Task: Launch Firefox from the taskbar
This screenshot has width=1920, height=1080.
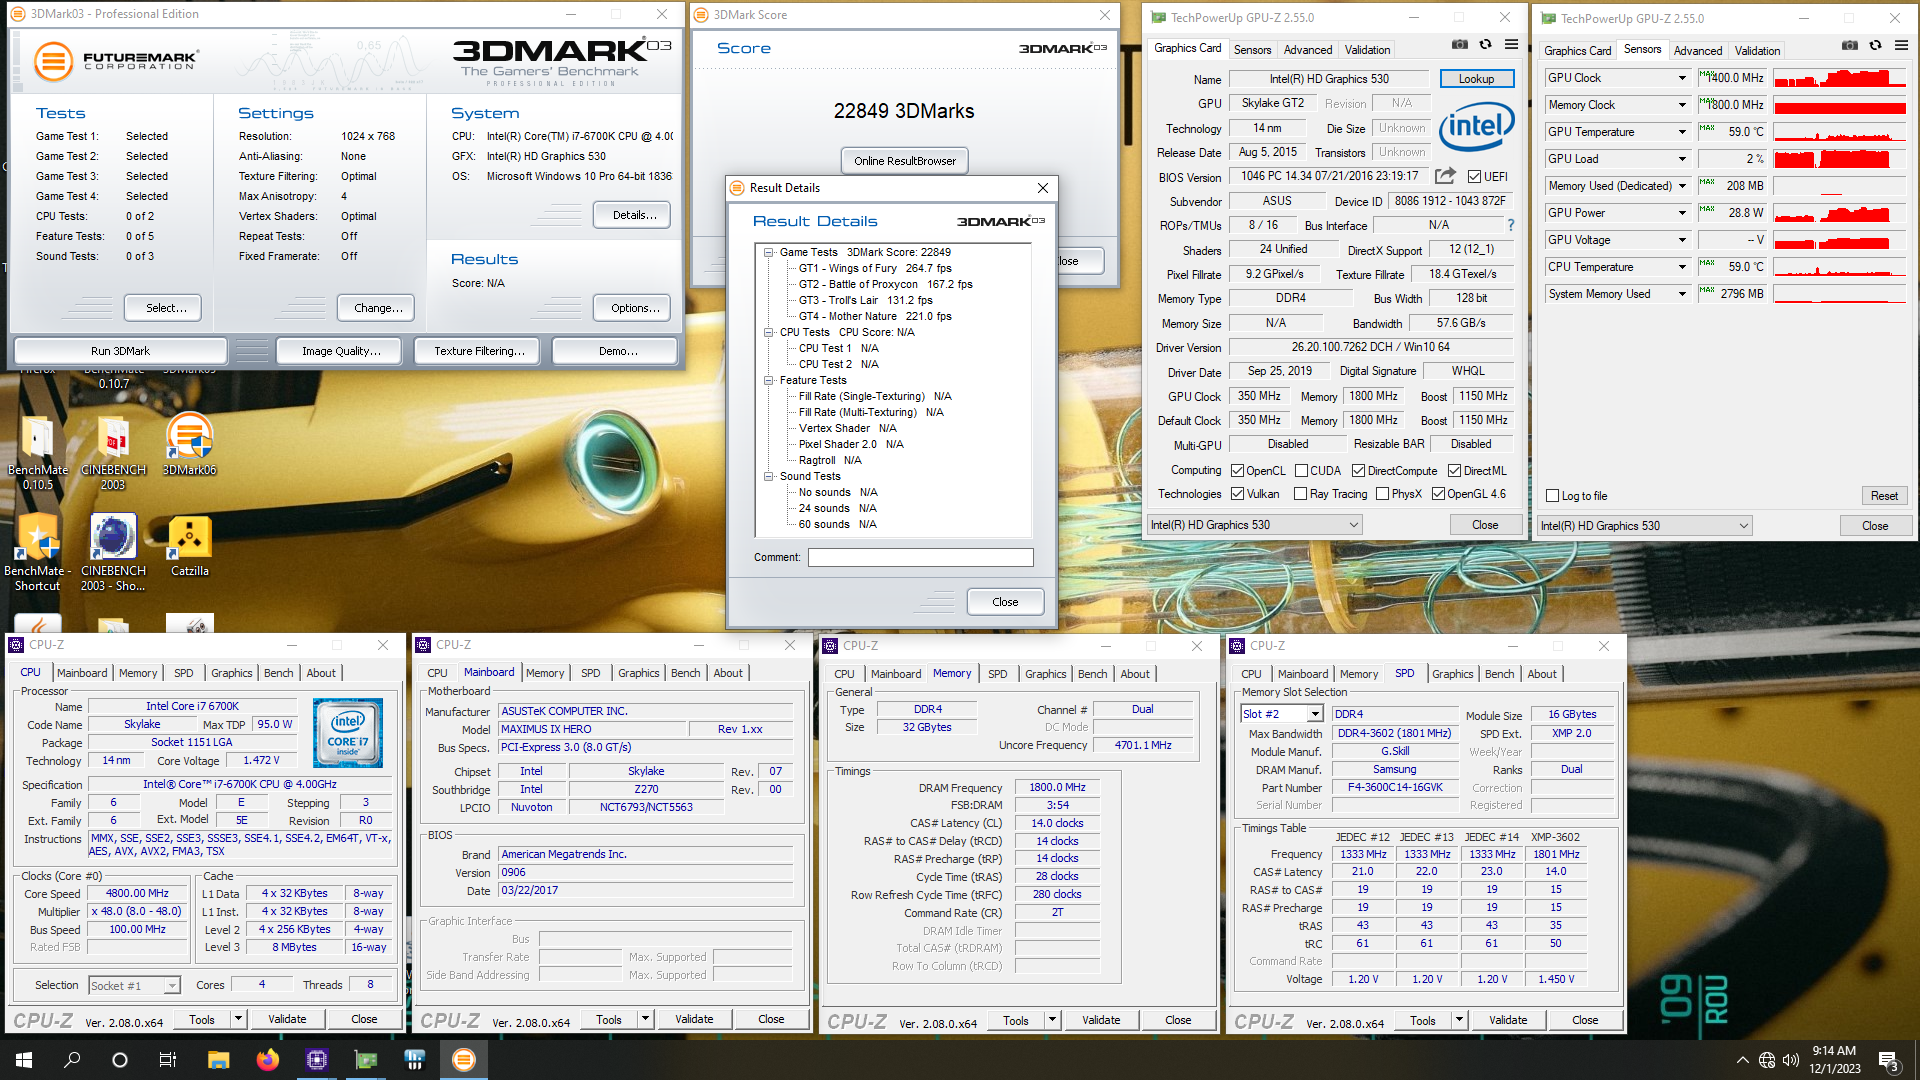Action: pyautogui.click(x=267, y=1060)
